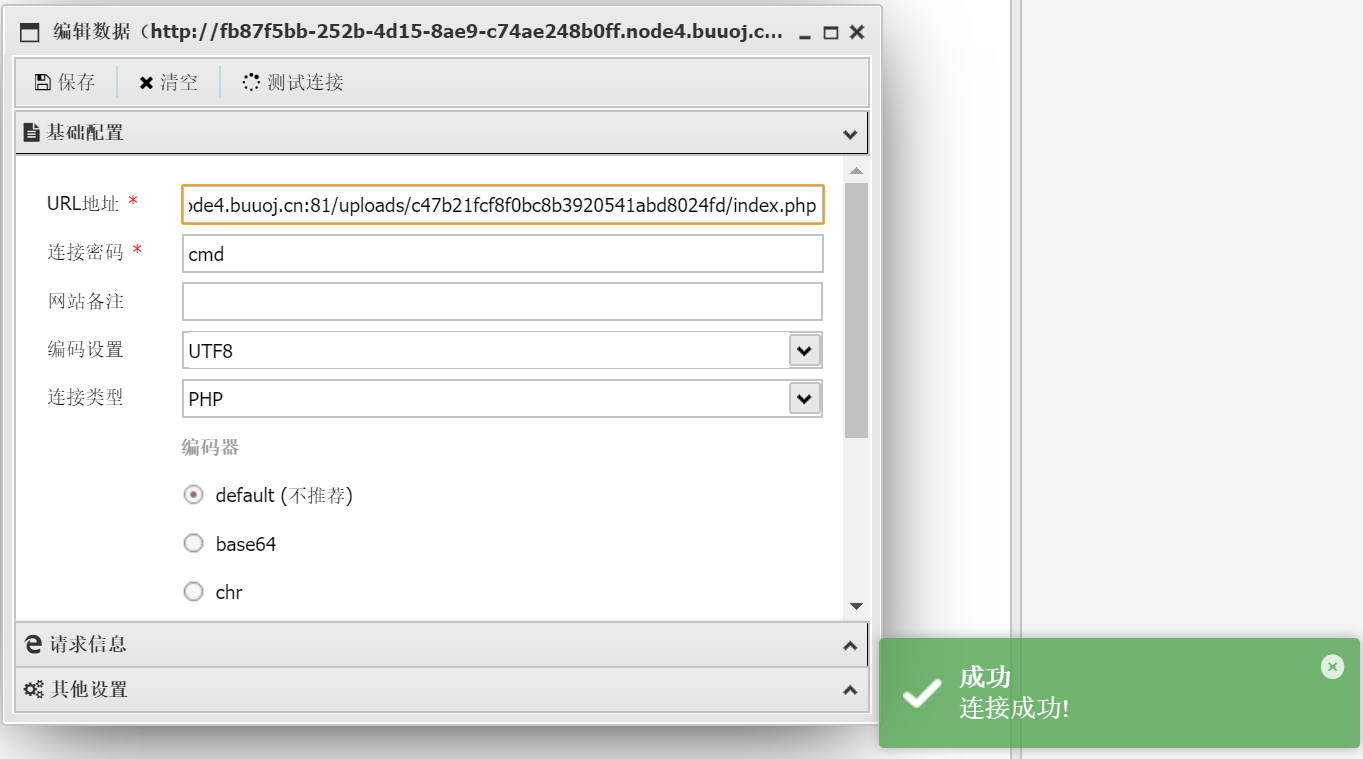Screen dimensions: 1363x759
Task: Click the dialog title 编辑数据 text
Action: point(92,32)
